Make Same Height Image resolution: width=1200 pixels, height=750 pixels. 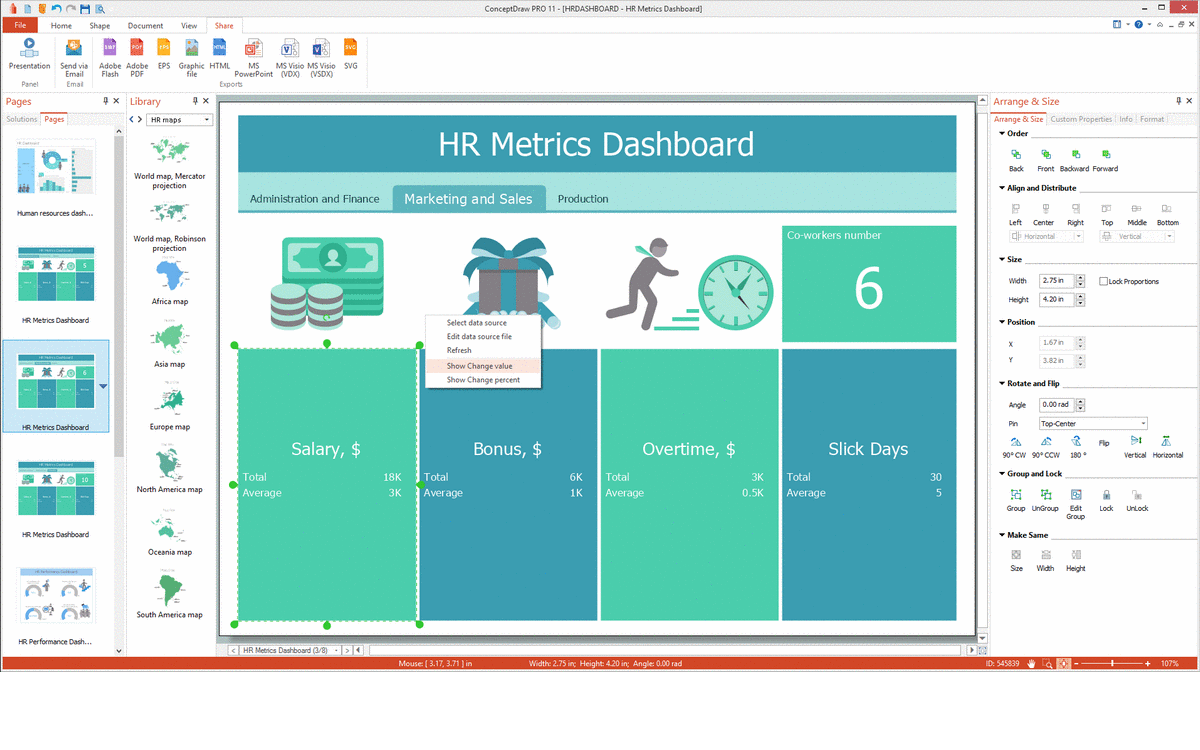1075,560
